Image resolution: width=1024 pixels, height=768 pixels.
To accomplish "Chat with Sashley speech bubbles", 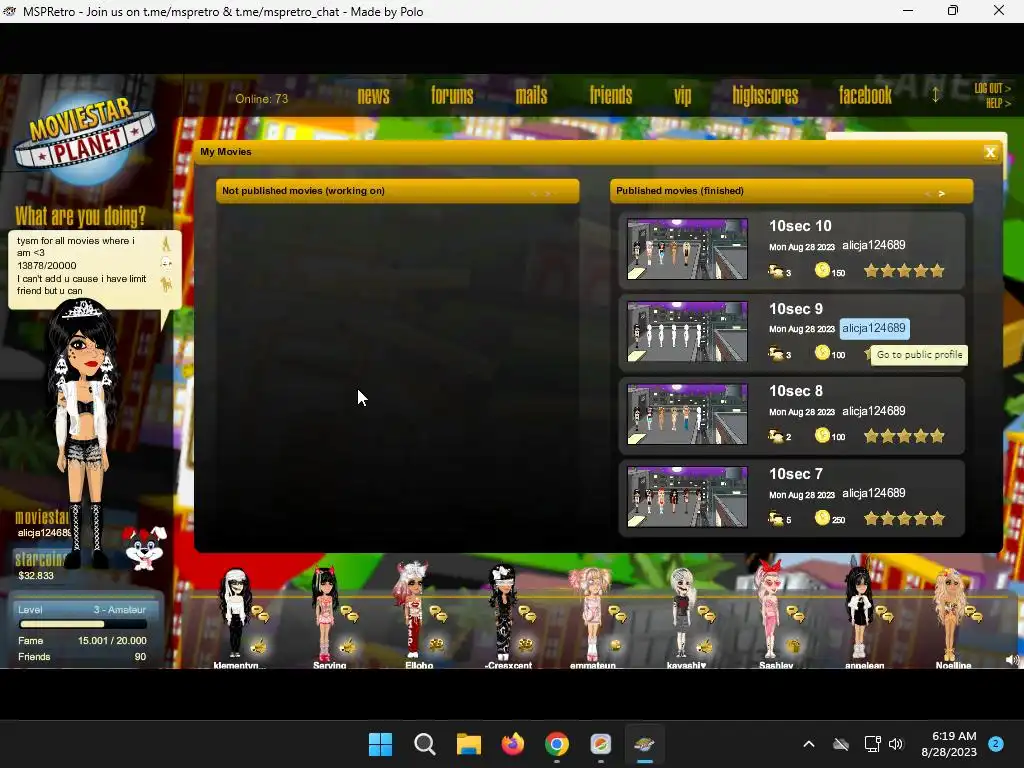I will [x=795, y=614].
